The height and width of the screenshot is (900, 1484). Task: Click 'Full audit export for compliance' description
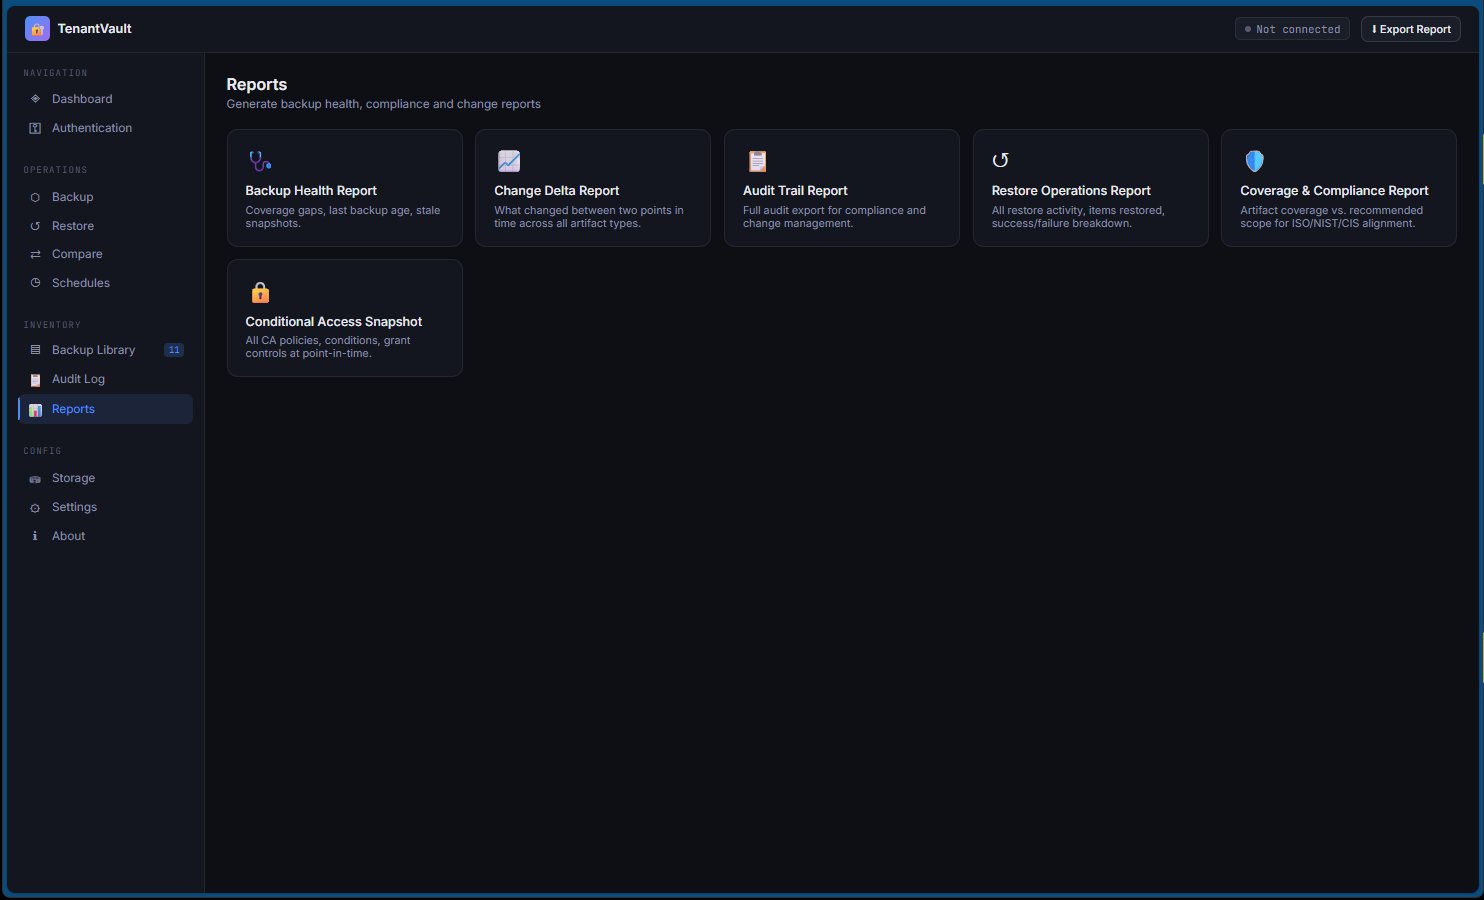[834, 217]
